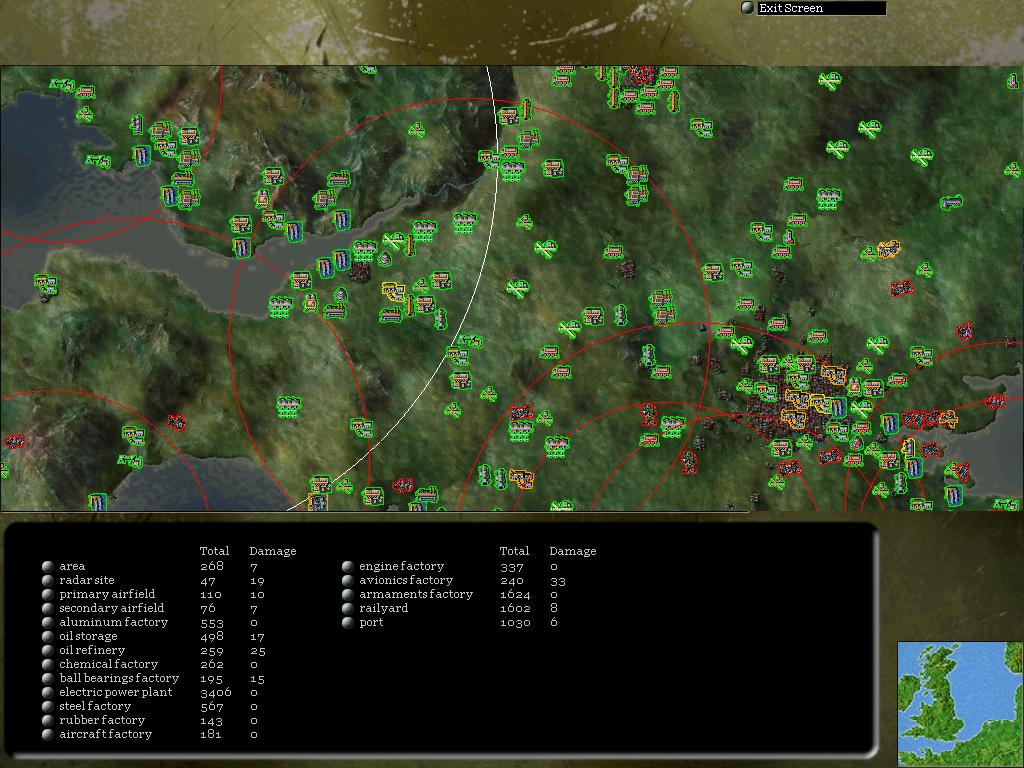Select ball bearings factory total 195

click(x=211, y=679)
